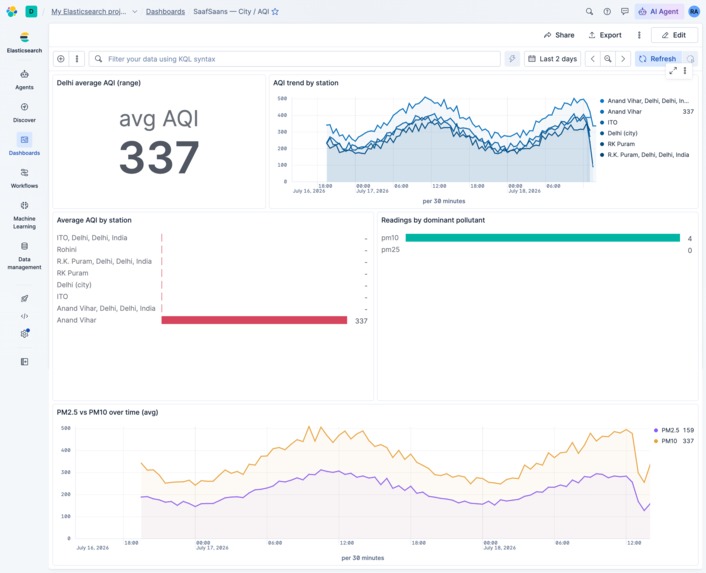Click the PM10 color swatch in legend

pos(656,441)
